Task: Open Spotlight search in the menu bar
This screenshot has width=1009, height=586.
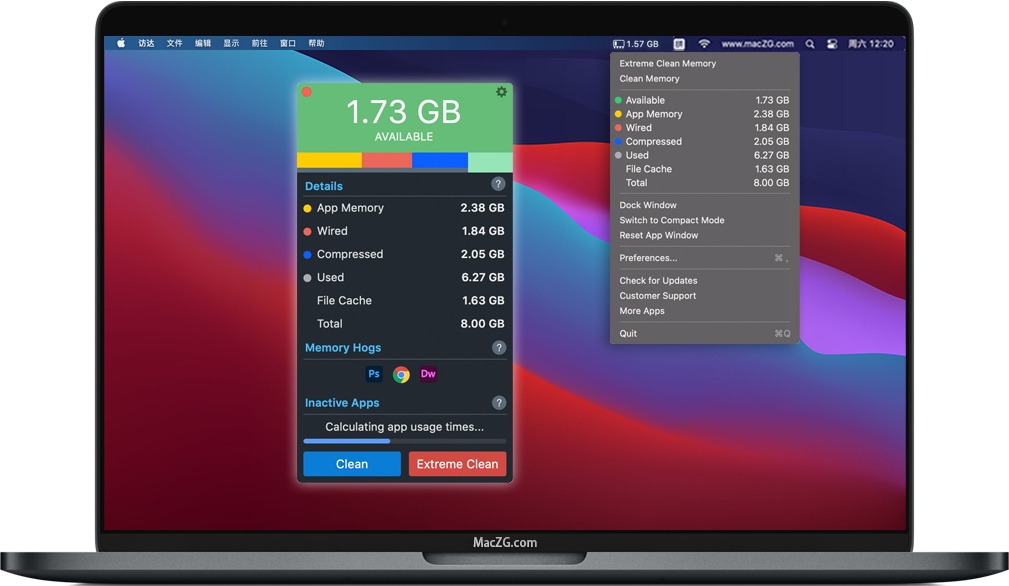Action: click(810, 44)
